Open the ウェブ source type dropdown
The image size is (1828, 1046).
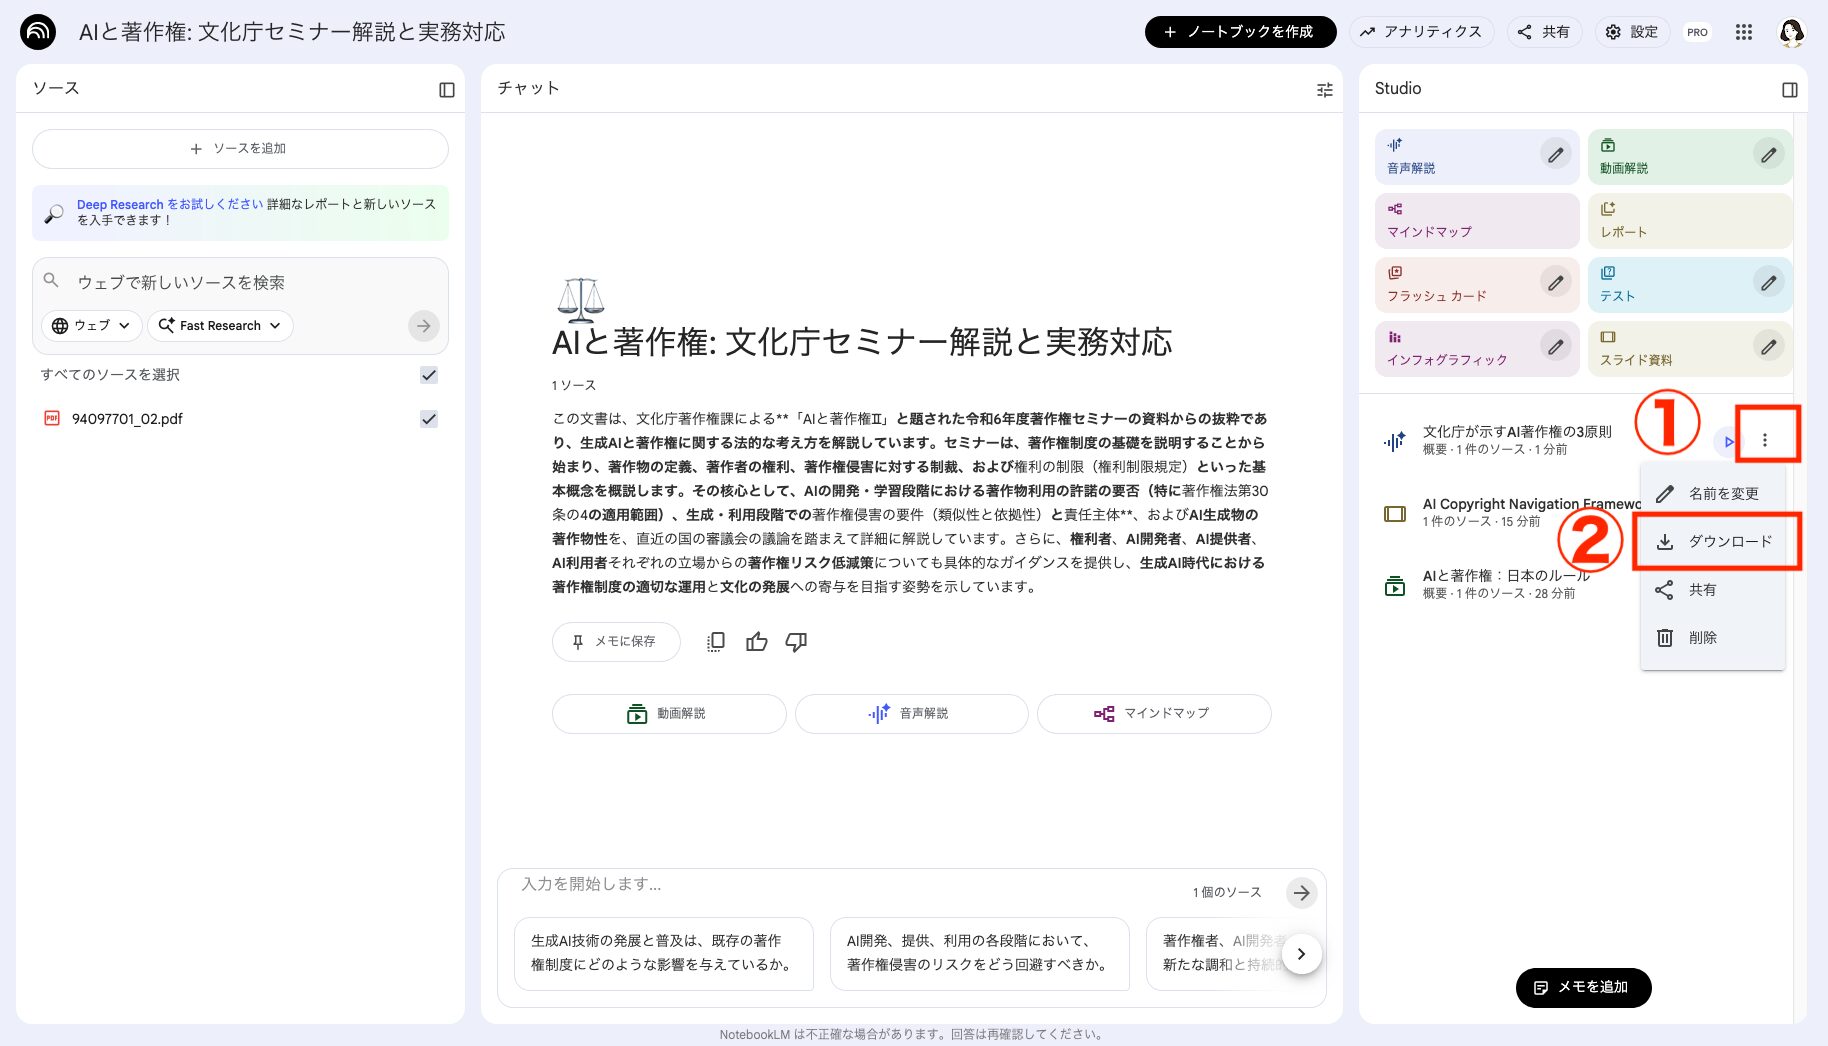point(90,325)
